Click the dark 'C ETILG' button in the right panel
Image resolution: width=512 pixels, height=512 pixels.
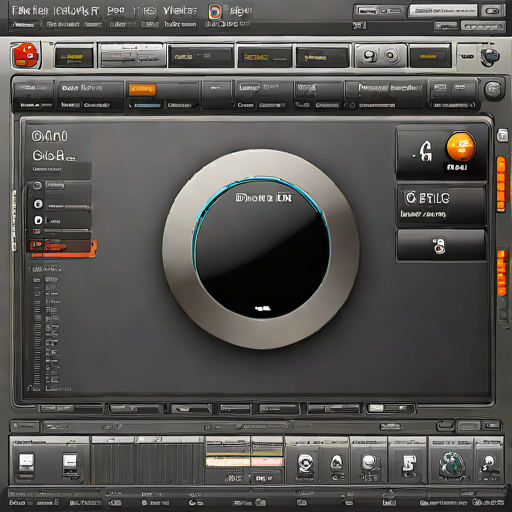click(x=441, y=205)
